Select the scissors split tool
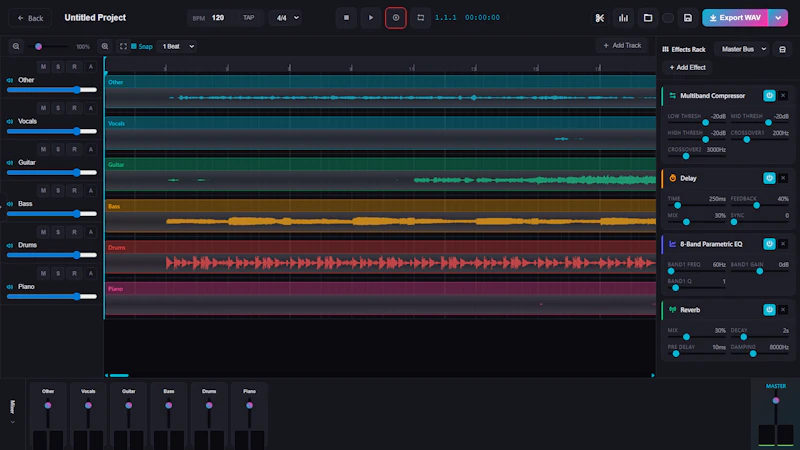The width and height of the screenshot is (800, 450). [599, 18]
